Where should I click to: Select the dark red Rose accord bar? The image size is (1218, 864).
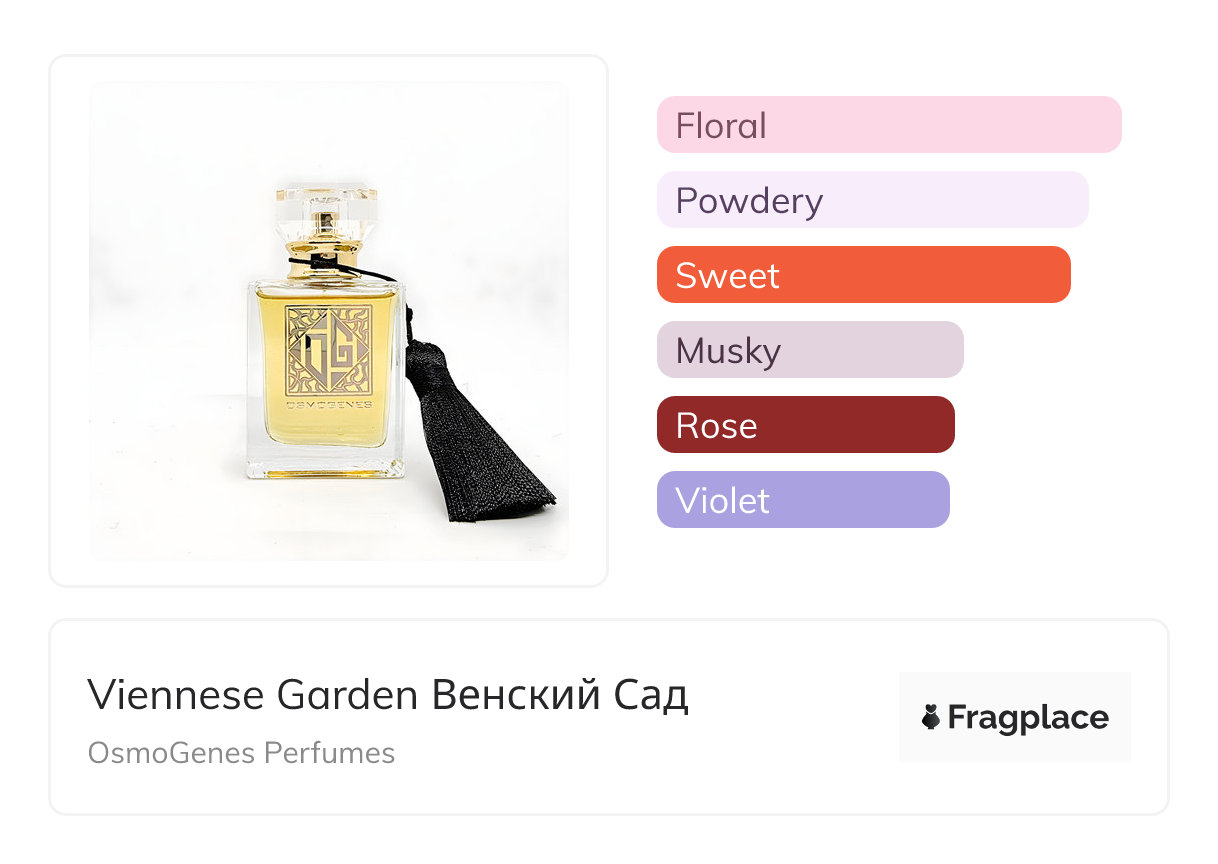[805, 425]
